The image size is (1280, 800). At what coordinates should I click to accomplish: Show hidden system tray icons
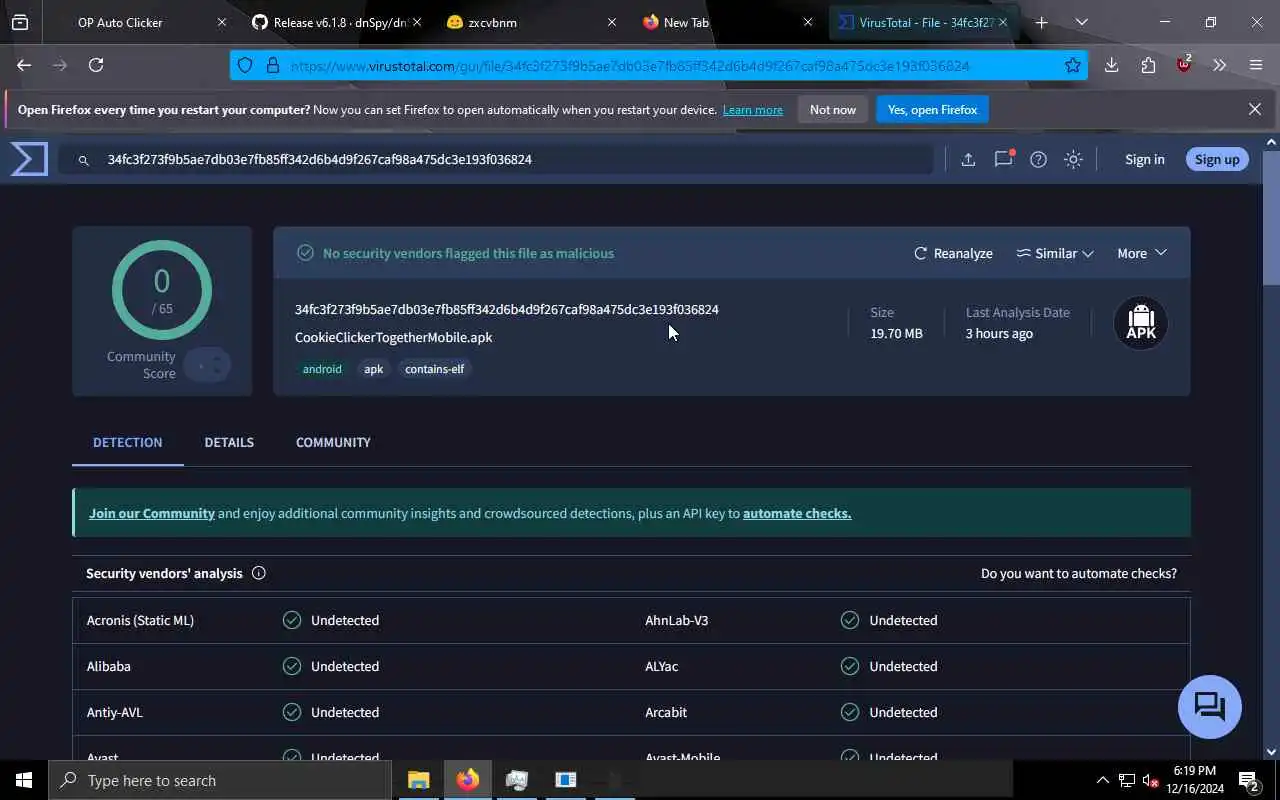(1102, 780)
